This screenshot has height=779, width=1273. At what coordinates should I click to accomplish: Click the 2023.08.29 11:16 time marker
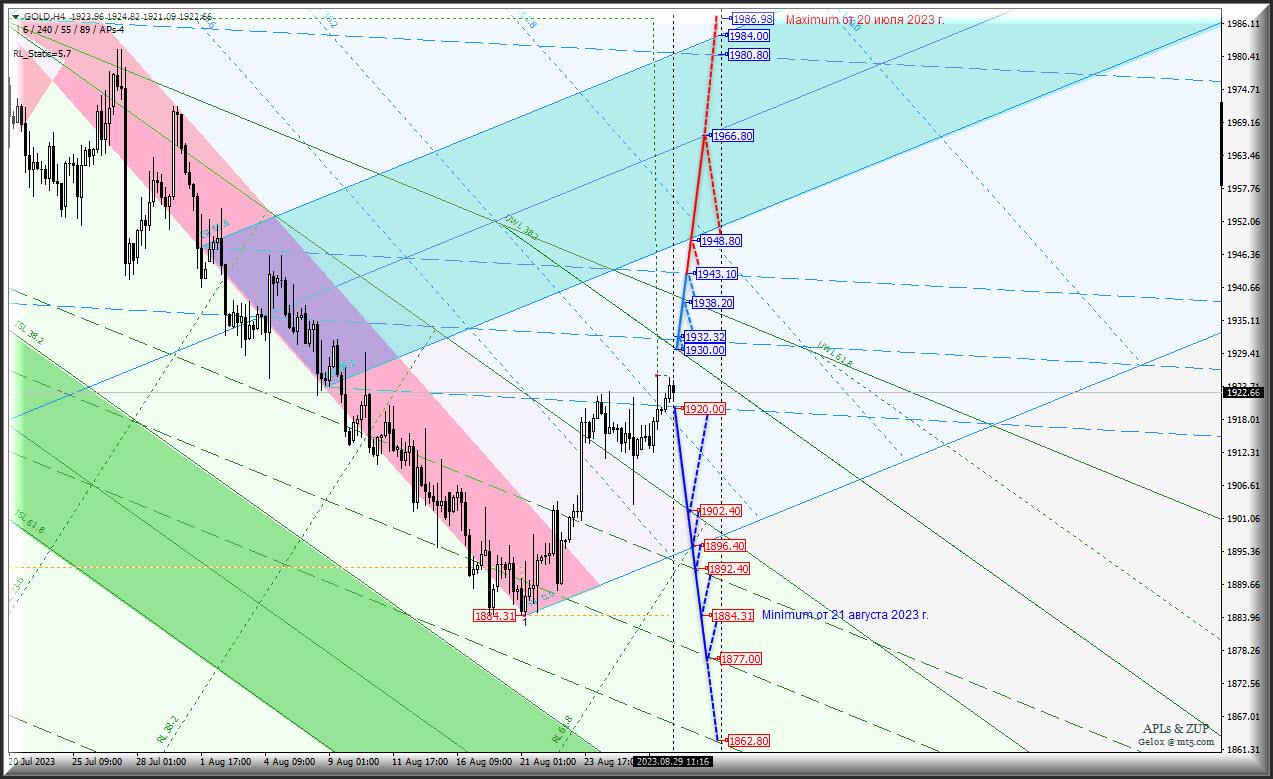coord(673,762)
